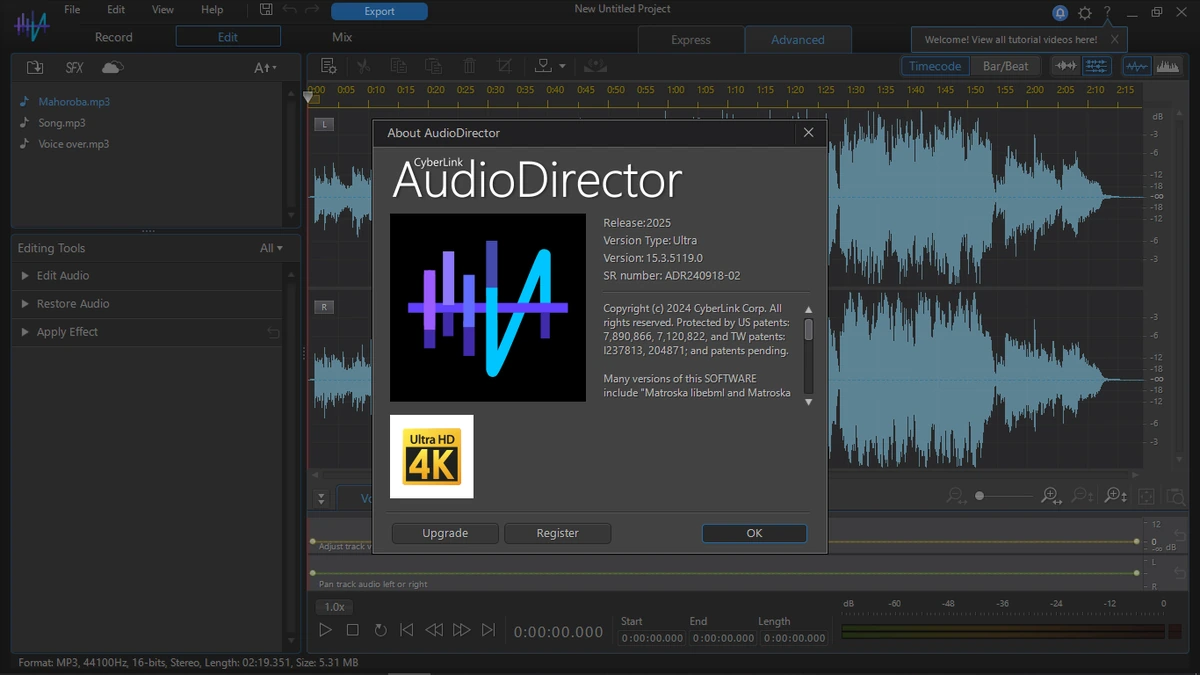1200x675 pixels.
Task: Toggle the channel mixer view button
Action: coord(1097,66)
